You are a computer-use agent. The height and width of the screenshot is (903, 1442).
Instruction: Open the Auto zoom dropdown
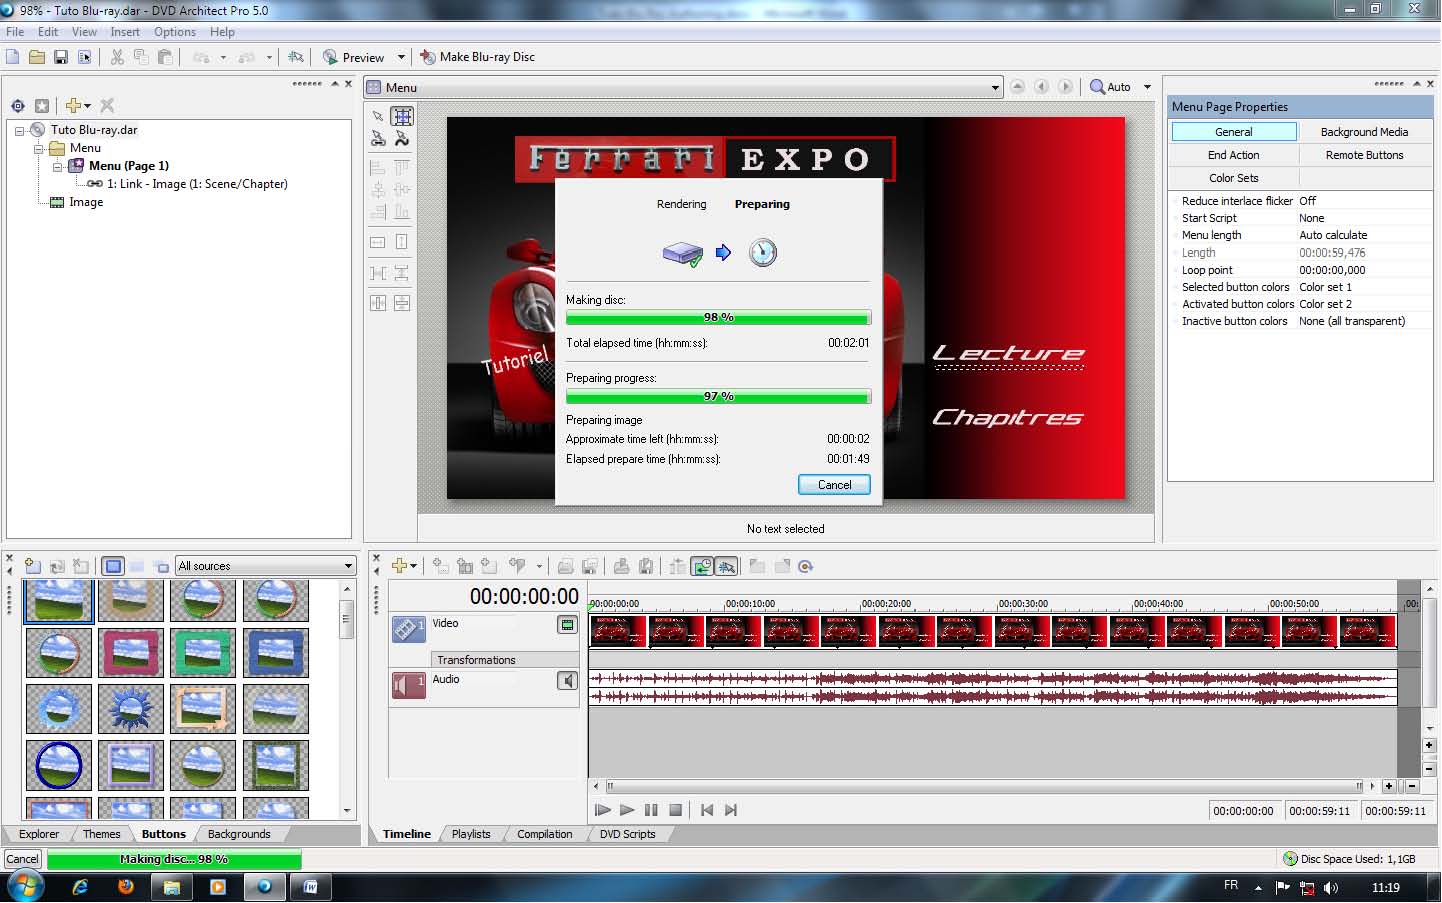click(x=1147, y=87)
